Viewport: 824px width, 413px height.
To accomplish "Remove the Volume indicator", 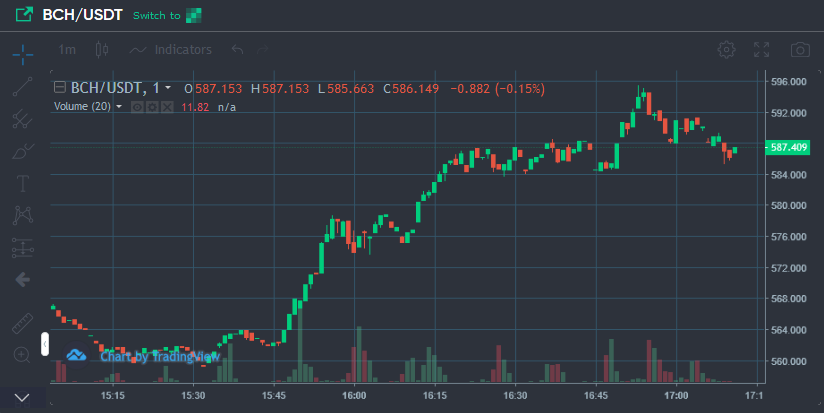I will point(167,107).
